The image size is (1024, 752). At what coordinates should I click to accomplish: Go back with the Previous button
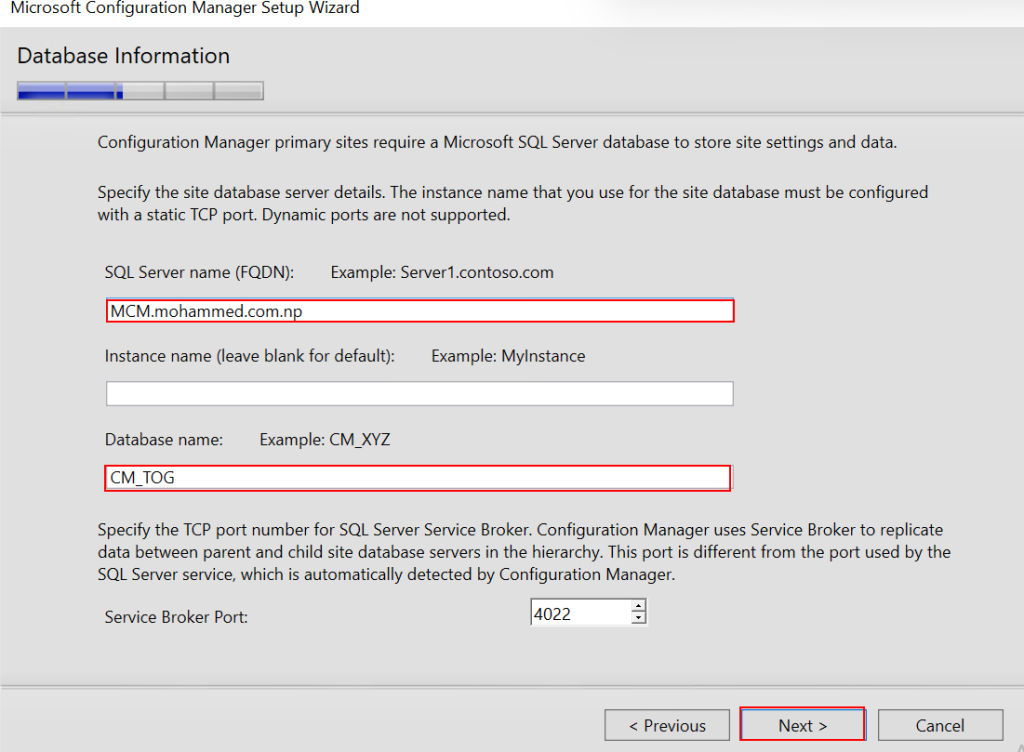tap(667, 725)
